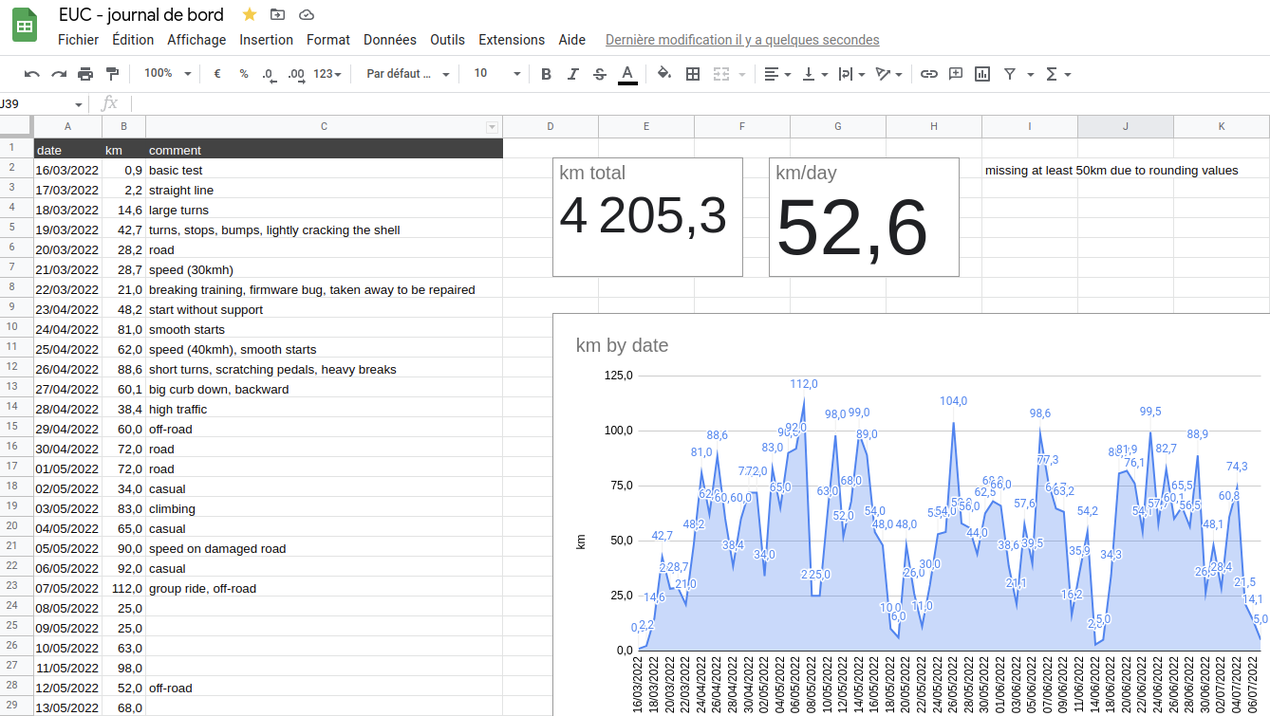Select the "missing at least 50km" note cell
Image resolution: width=1270 pixels, height=716 pixels.
(1111, 170)
